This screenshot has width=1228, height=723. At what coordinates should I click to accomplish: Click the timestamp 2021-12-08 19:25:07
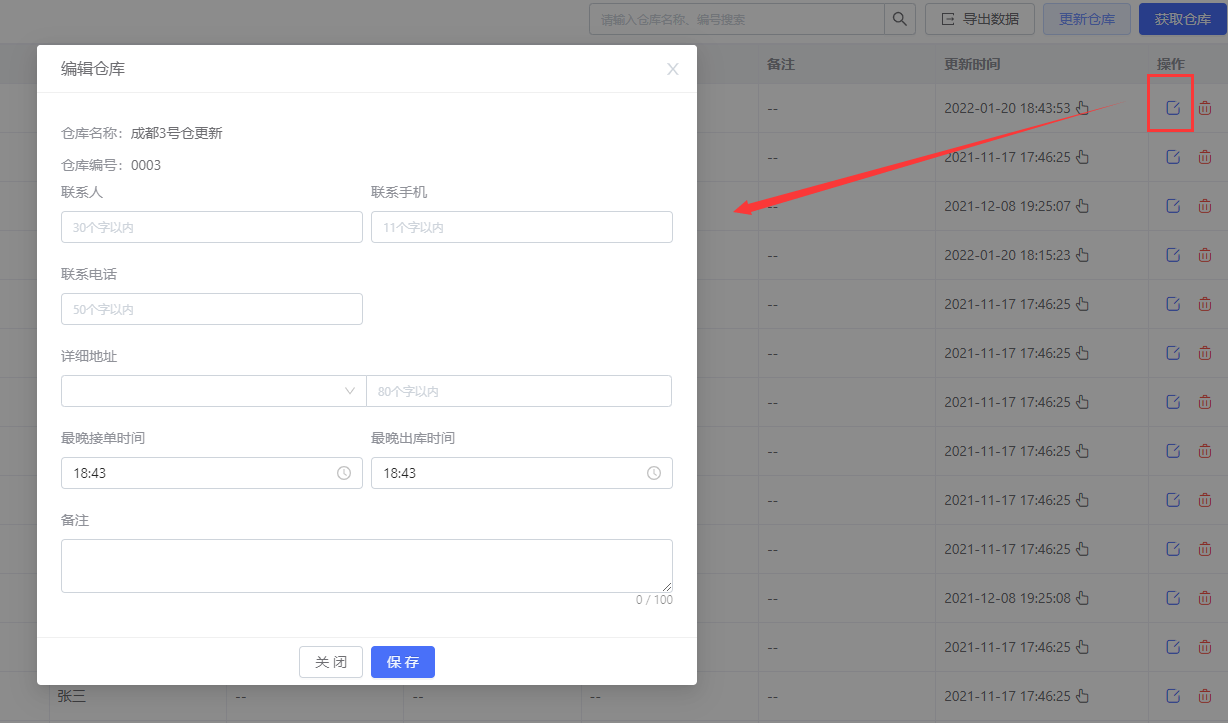pyautogui.click(x=1007, y=206)
